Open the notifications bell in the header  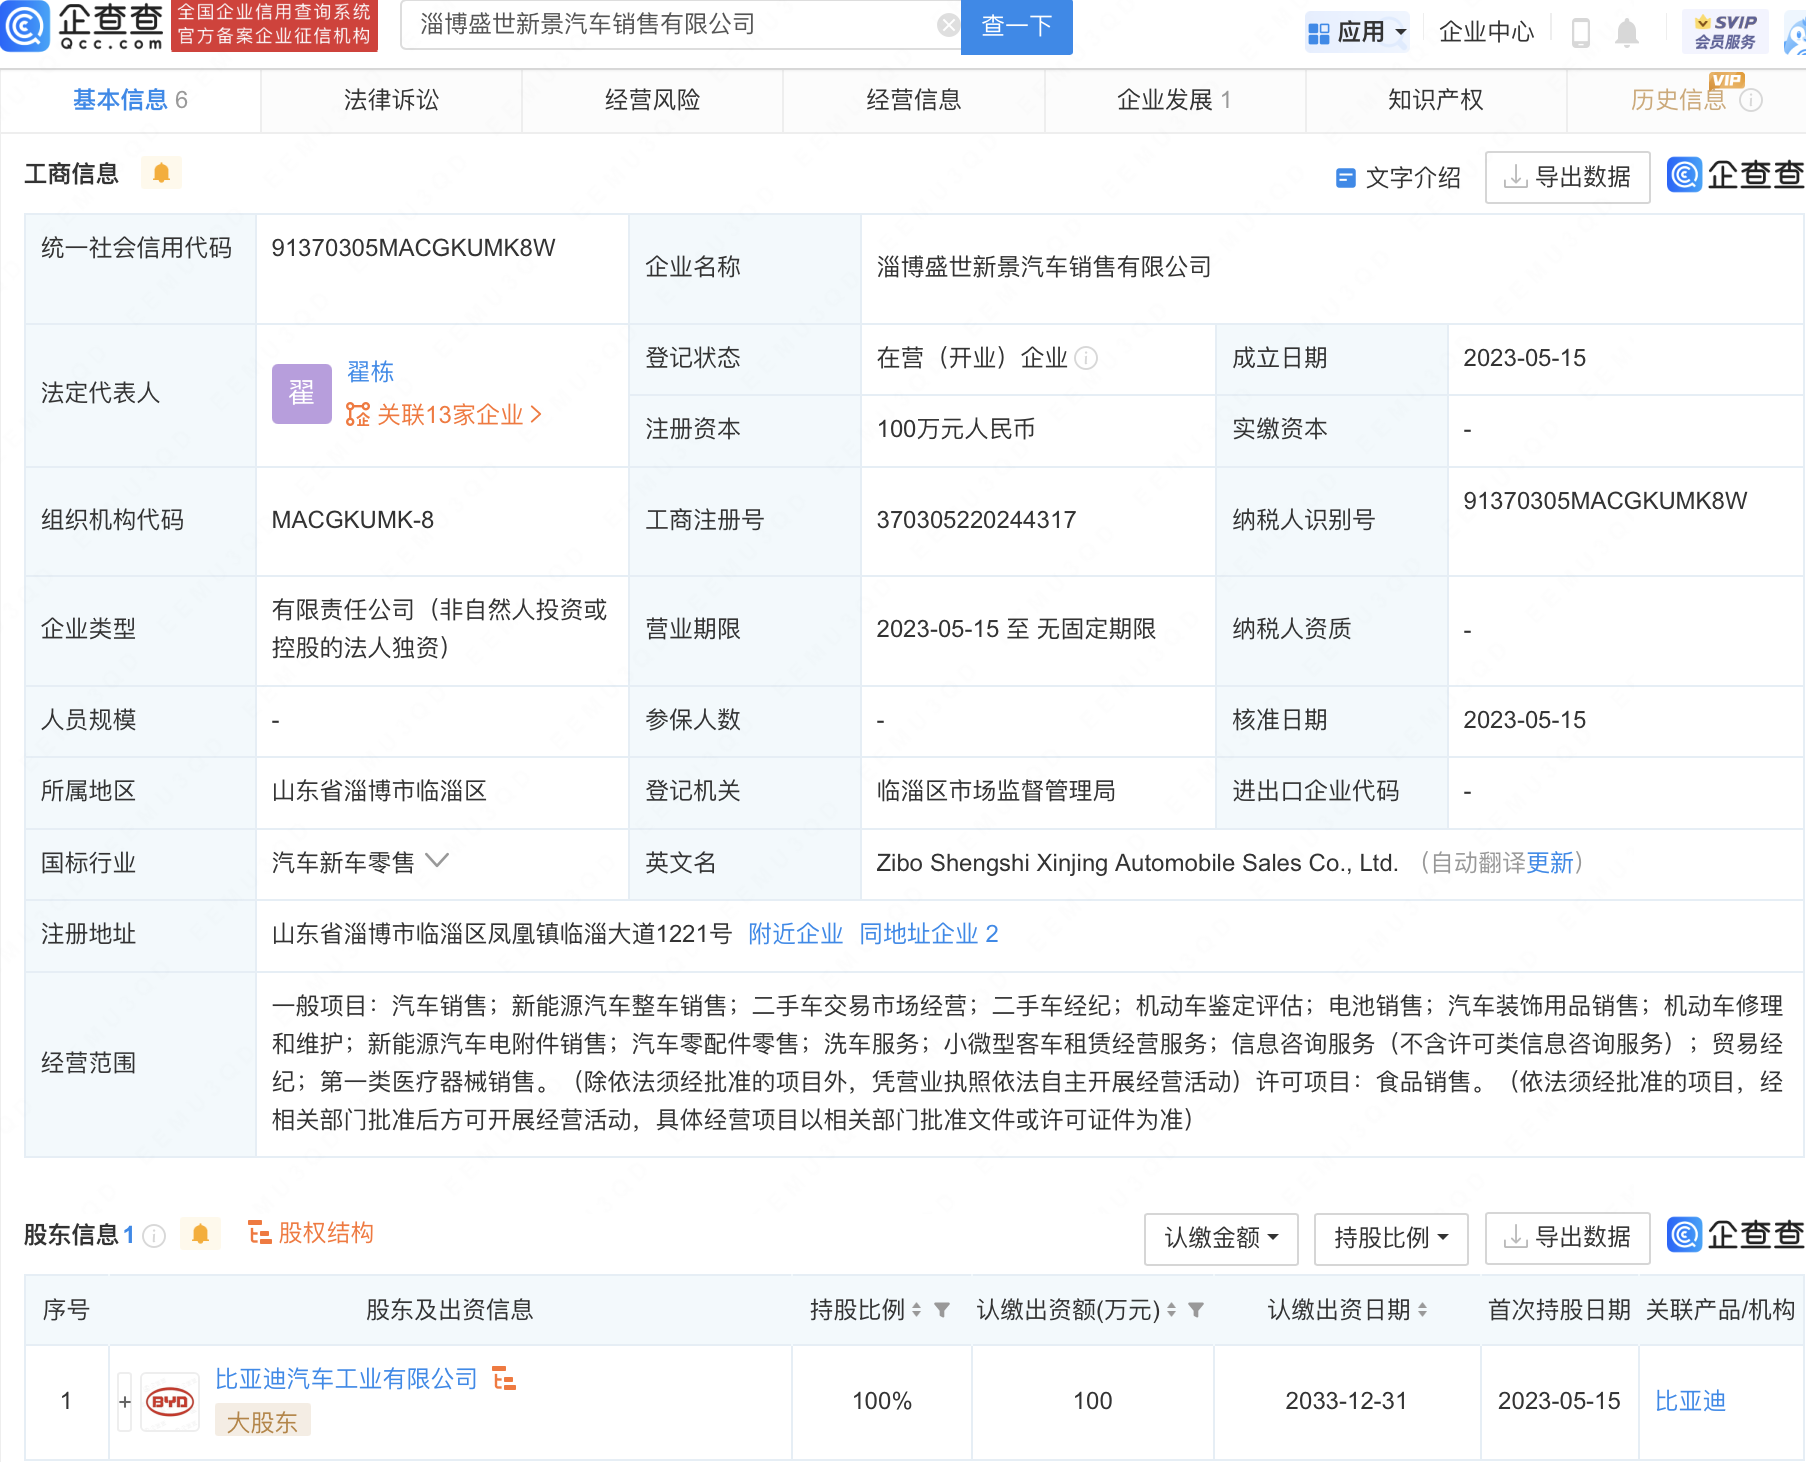1627,32
